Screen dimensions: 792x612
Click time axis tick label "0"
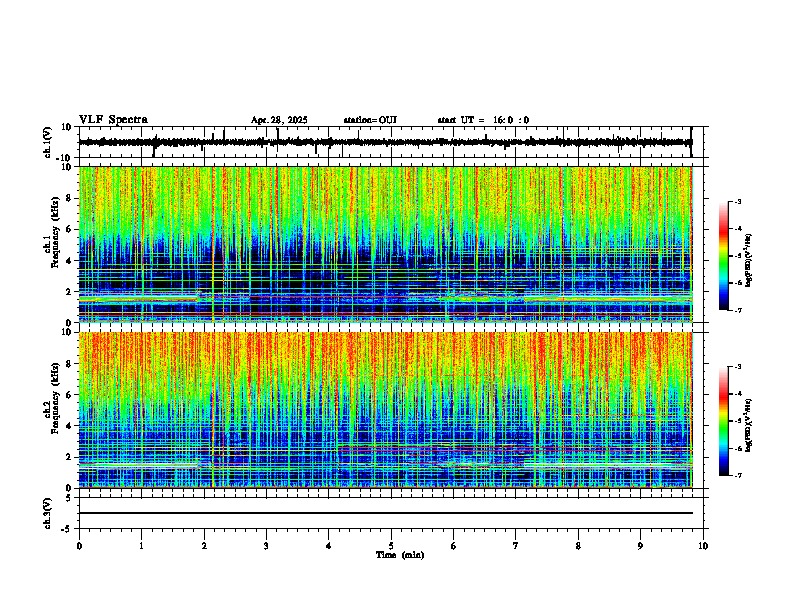pyautogui.click(x=79, y=546)
